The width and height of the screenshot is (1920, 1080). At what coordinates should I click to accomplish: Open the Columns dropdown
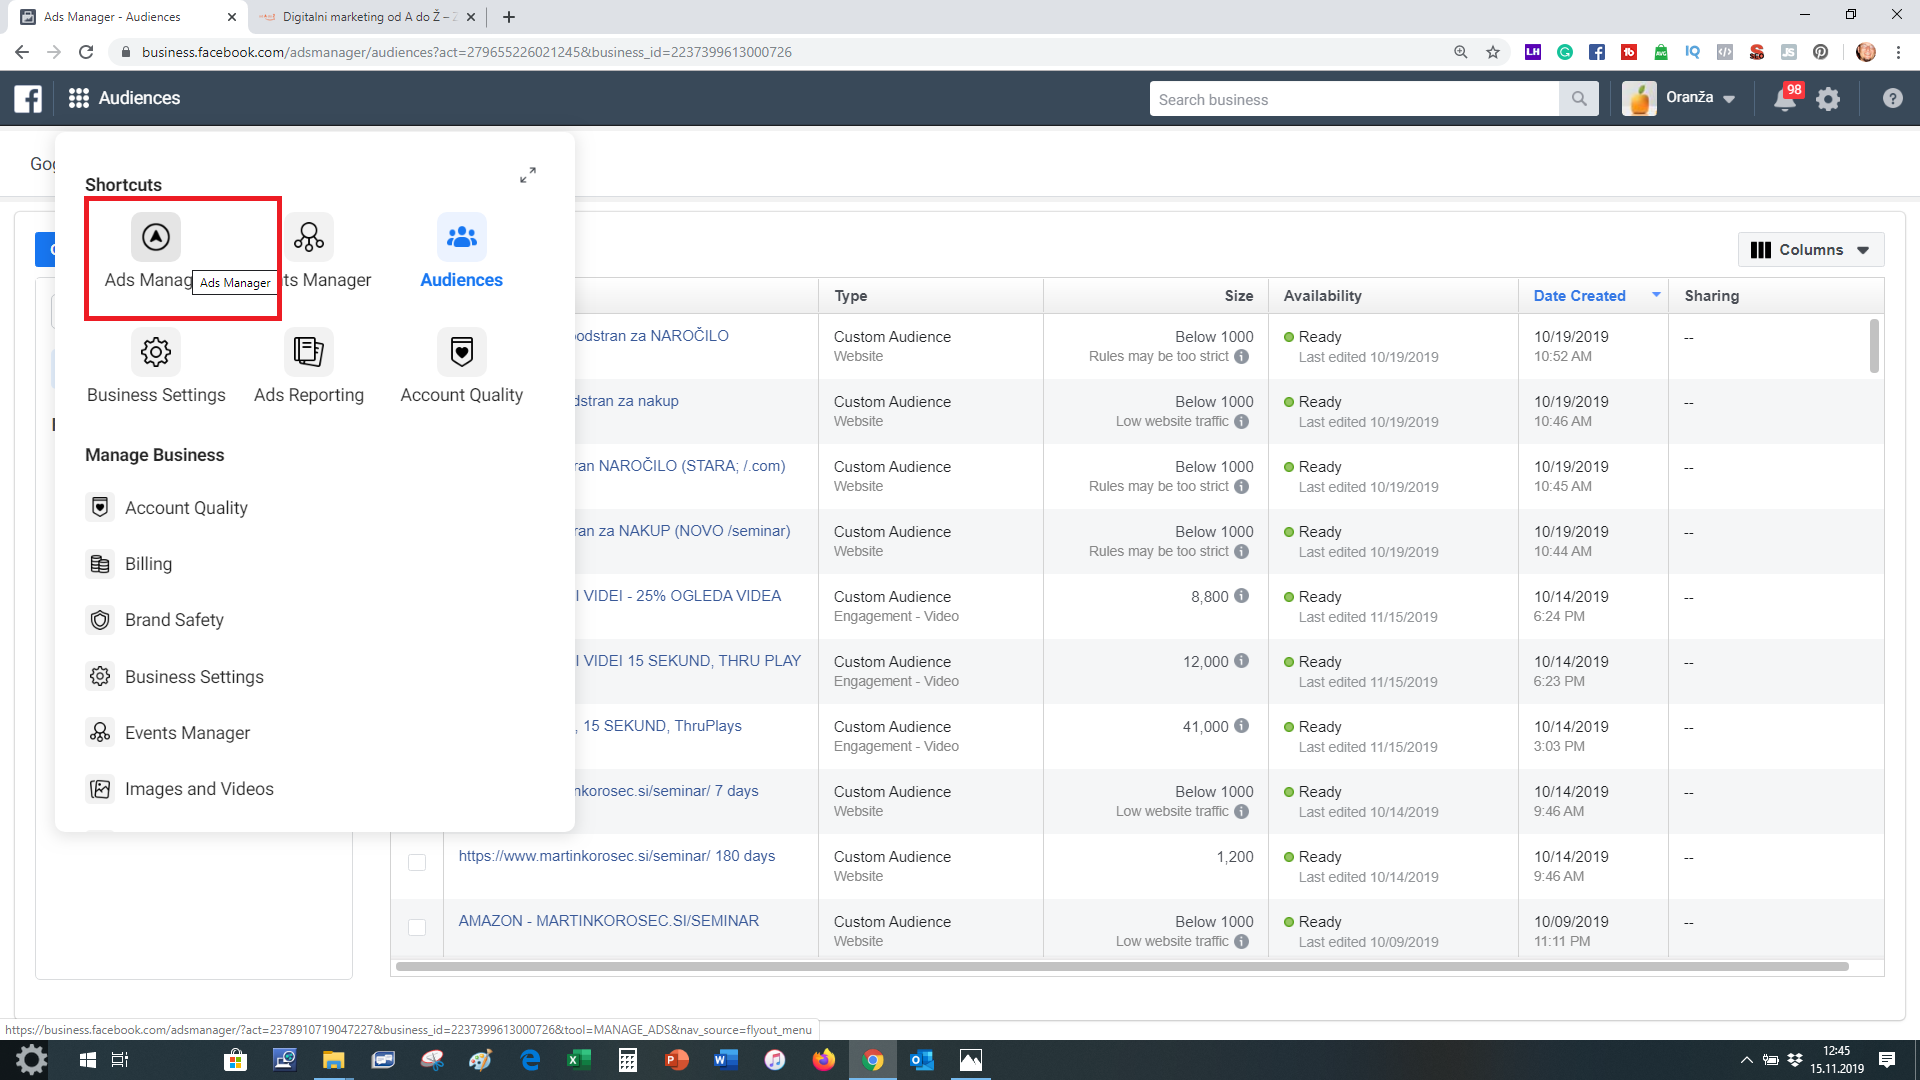[x=1811, y=250]
